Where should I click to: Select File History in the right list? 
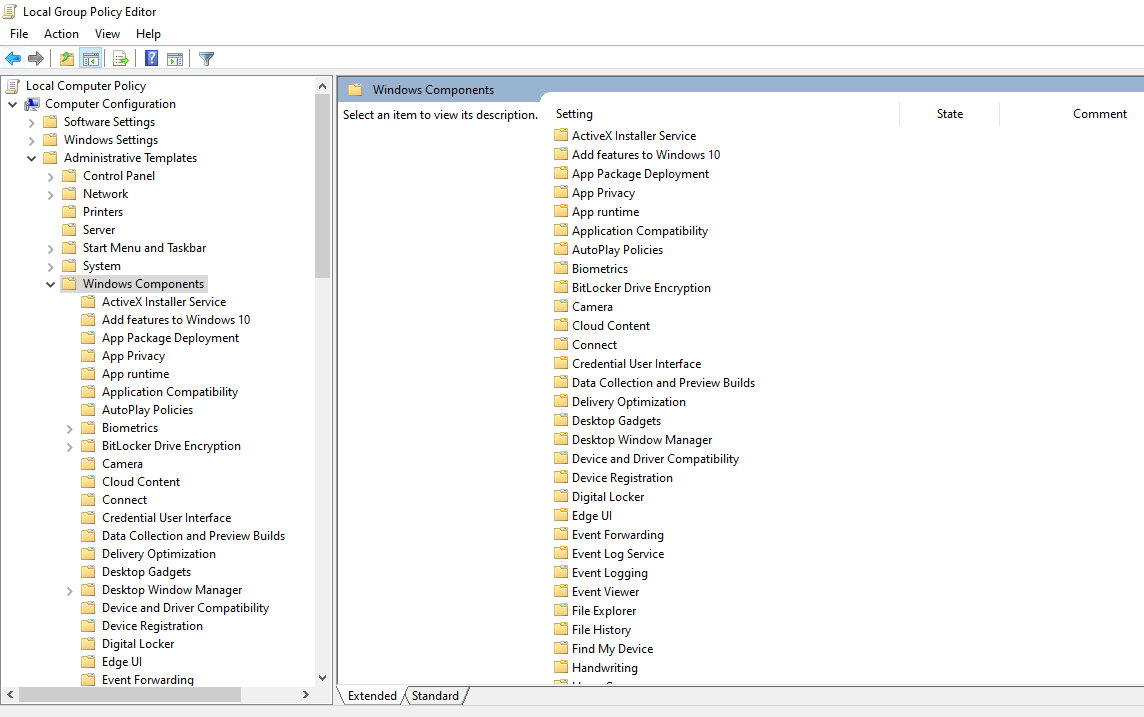coord(601,629)
